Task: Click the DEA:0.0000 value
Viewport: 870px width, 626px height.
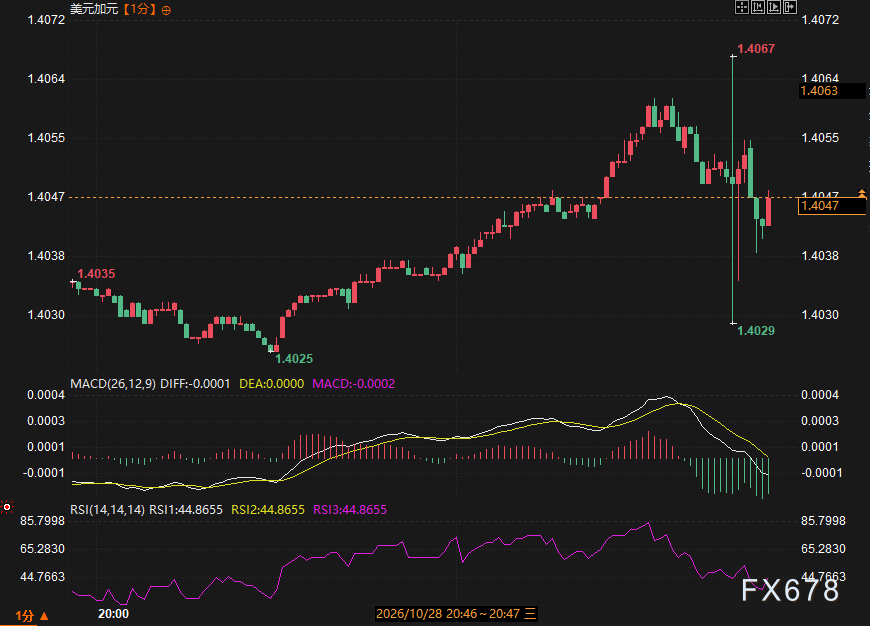Action: [x=271, y=383]
